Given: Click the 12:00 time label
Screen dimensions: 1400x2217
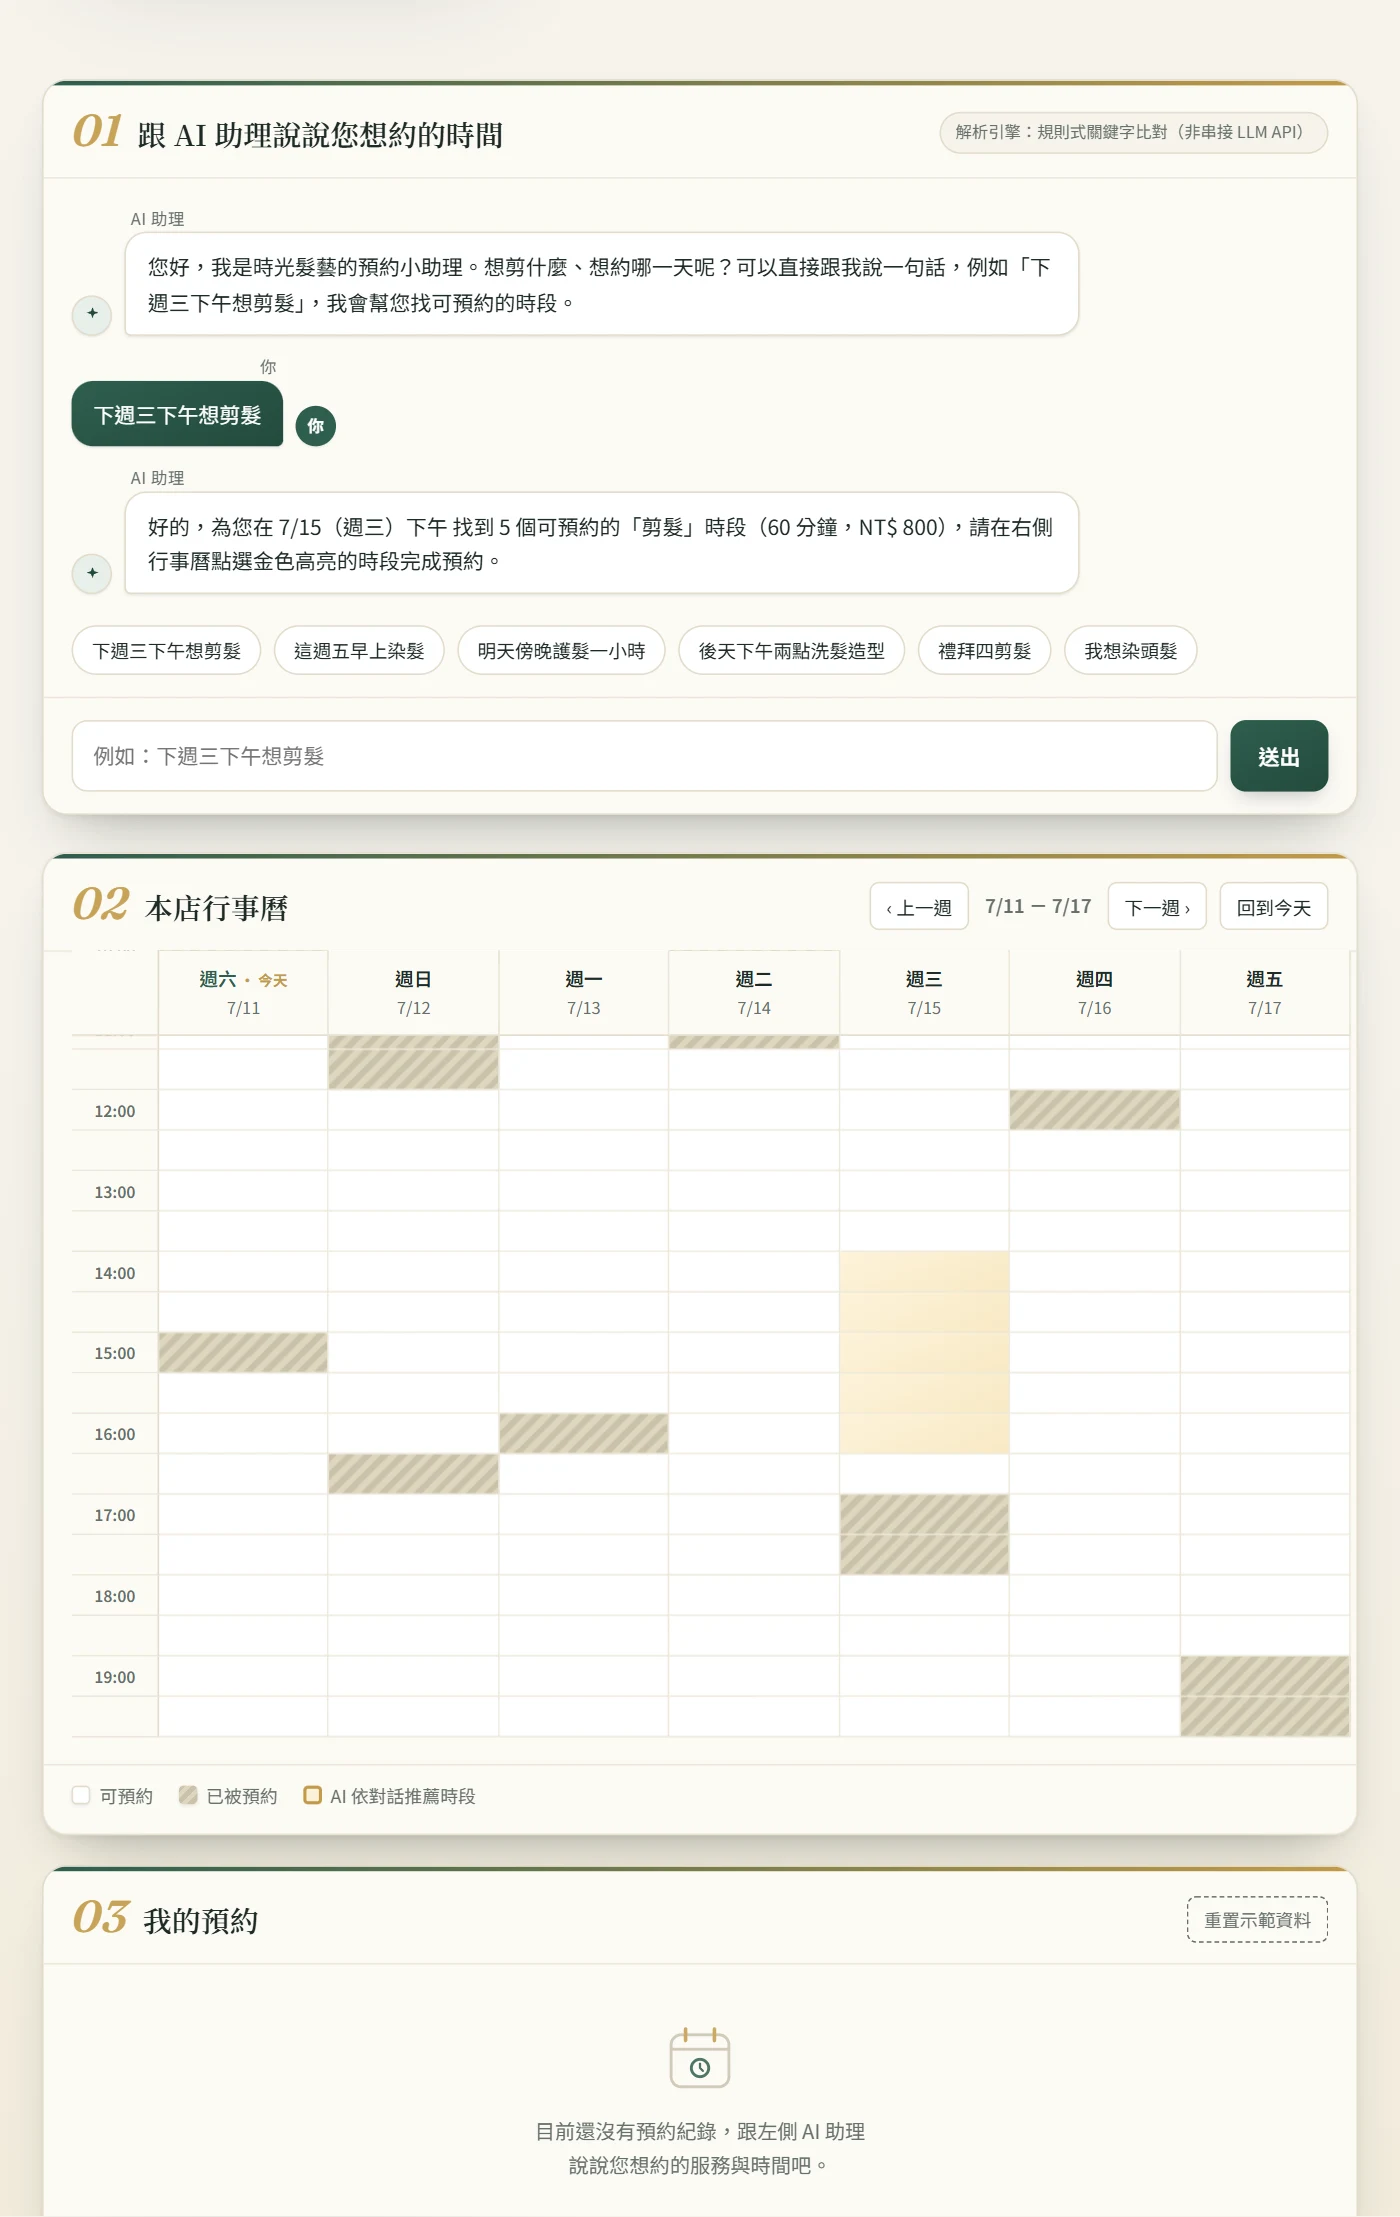Looking at the screenshot, I should pyautogui.click(x=114, y=1111).
